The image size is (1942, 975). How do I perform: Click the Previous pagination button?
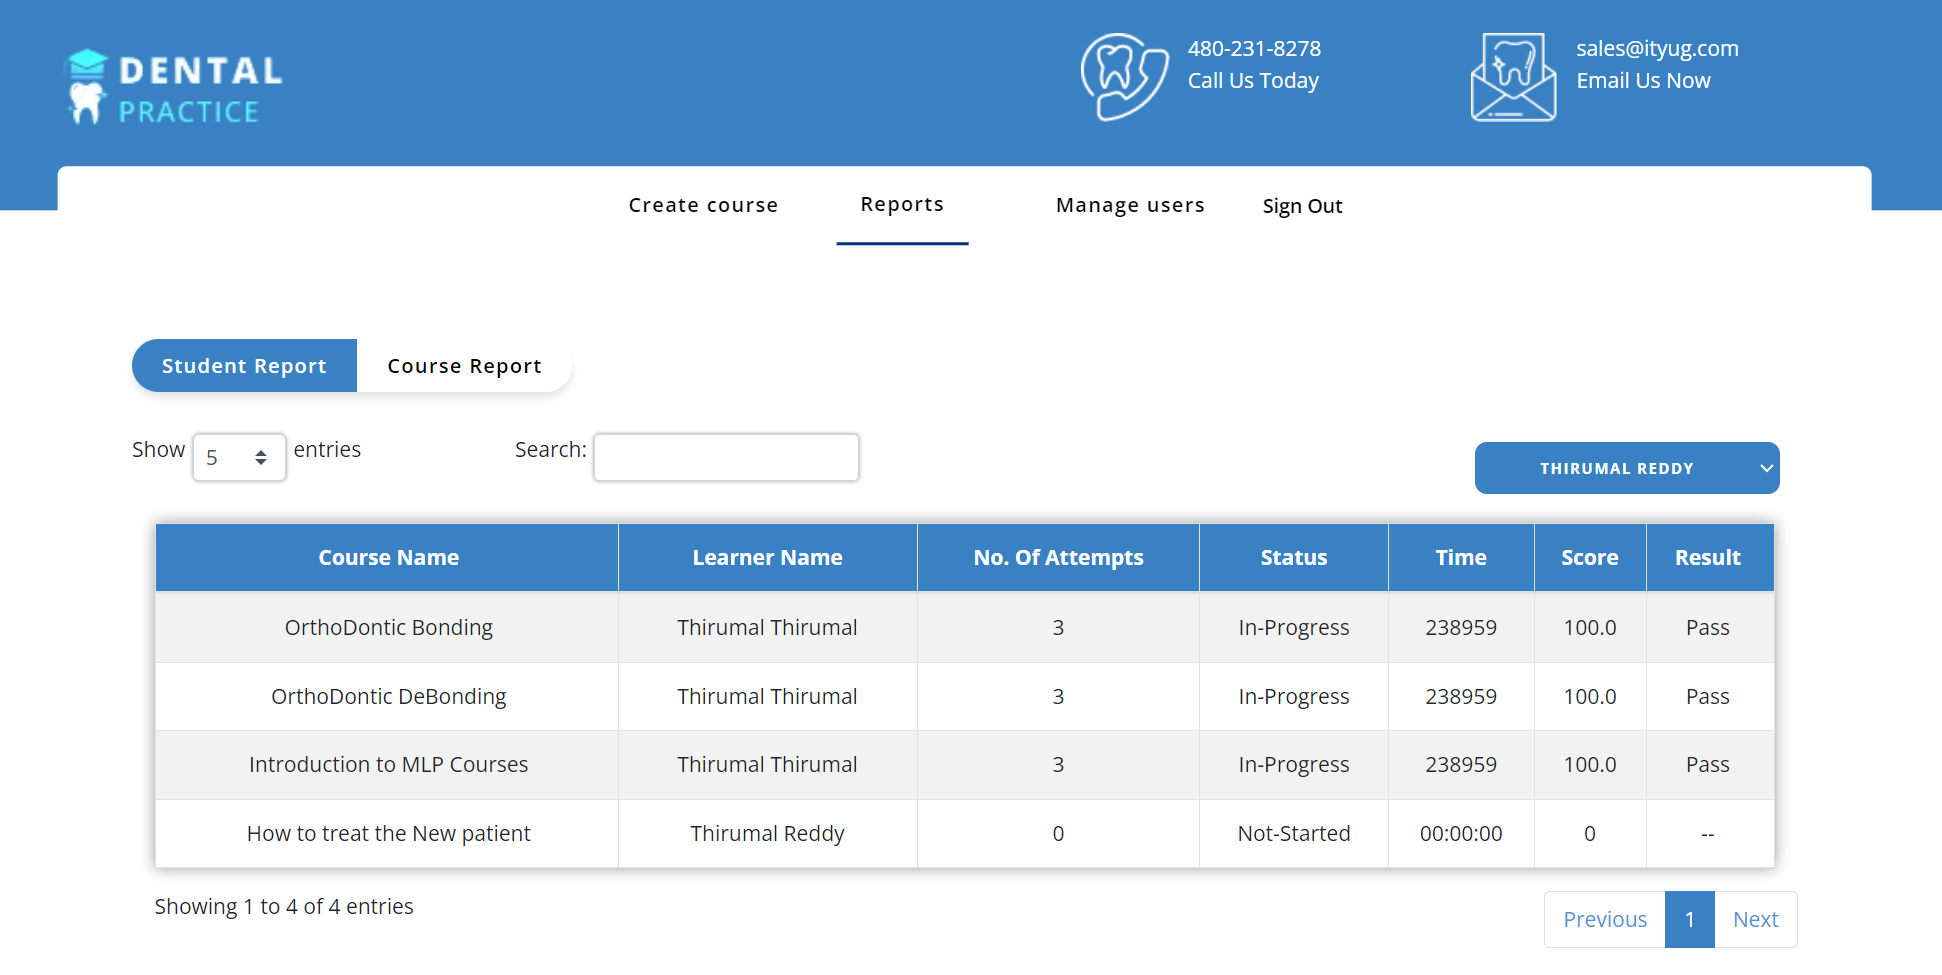[x=1604, y=919]
